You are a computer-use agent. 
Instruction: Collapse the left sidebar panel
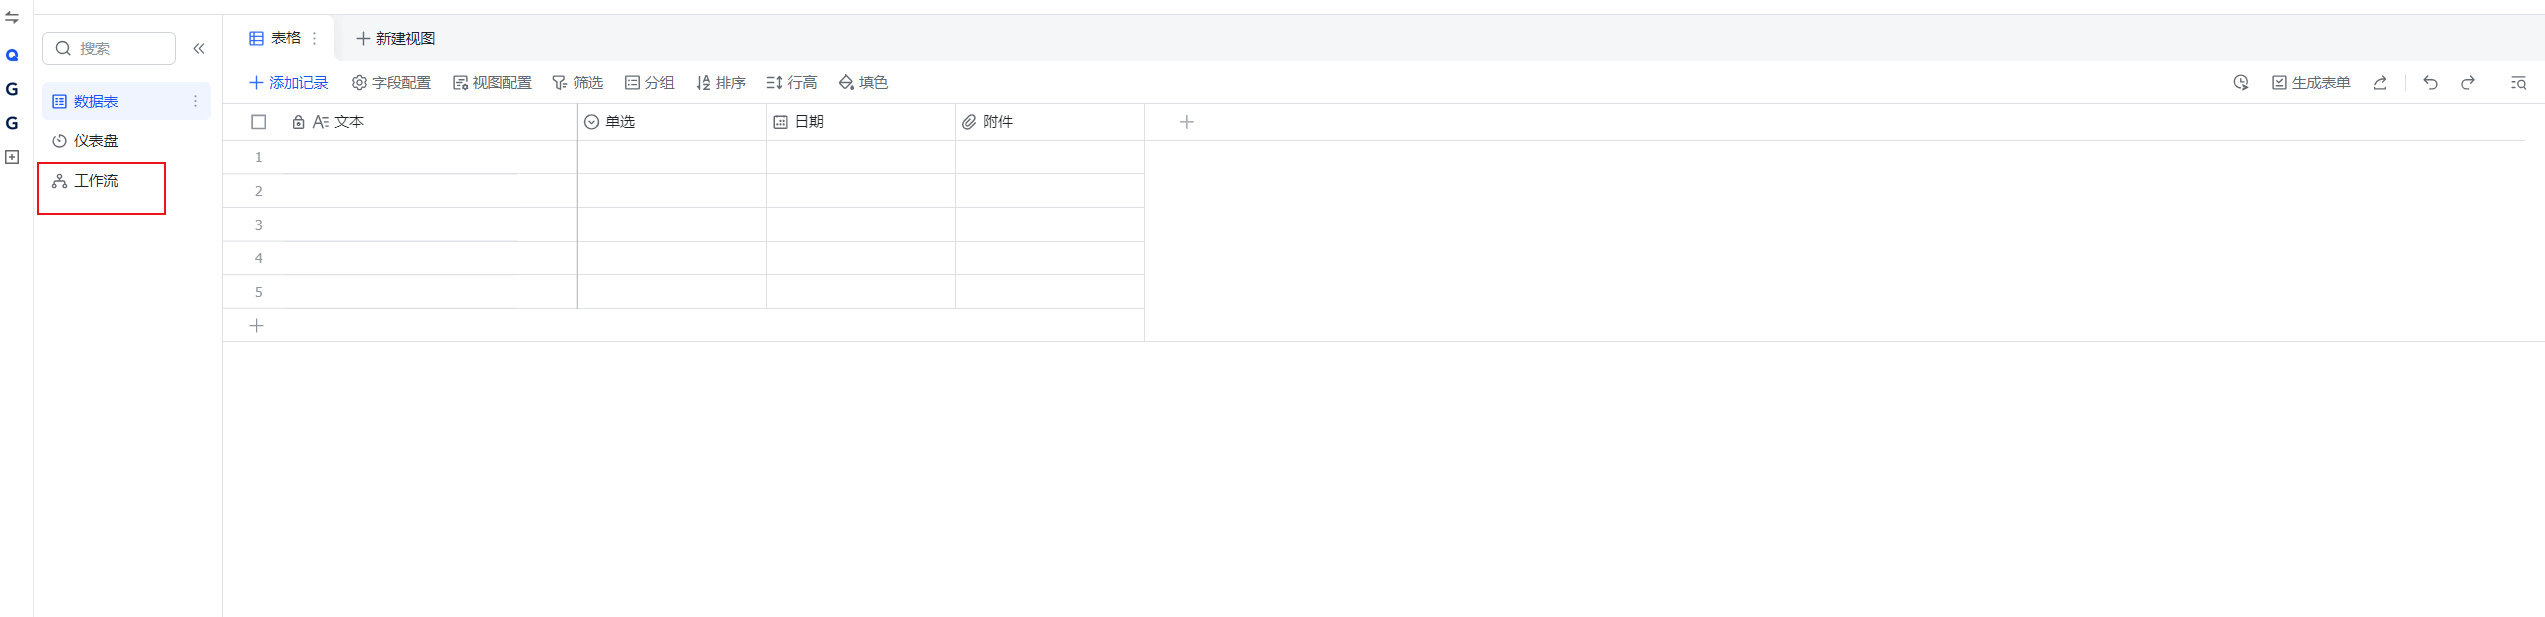199,48
